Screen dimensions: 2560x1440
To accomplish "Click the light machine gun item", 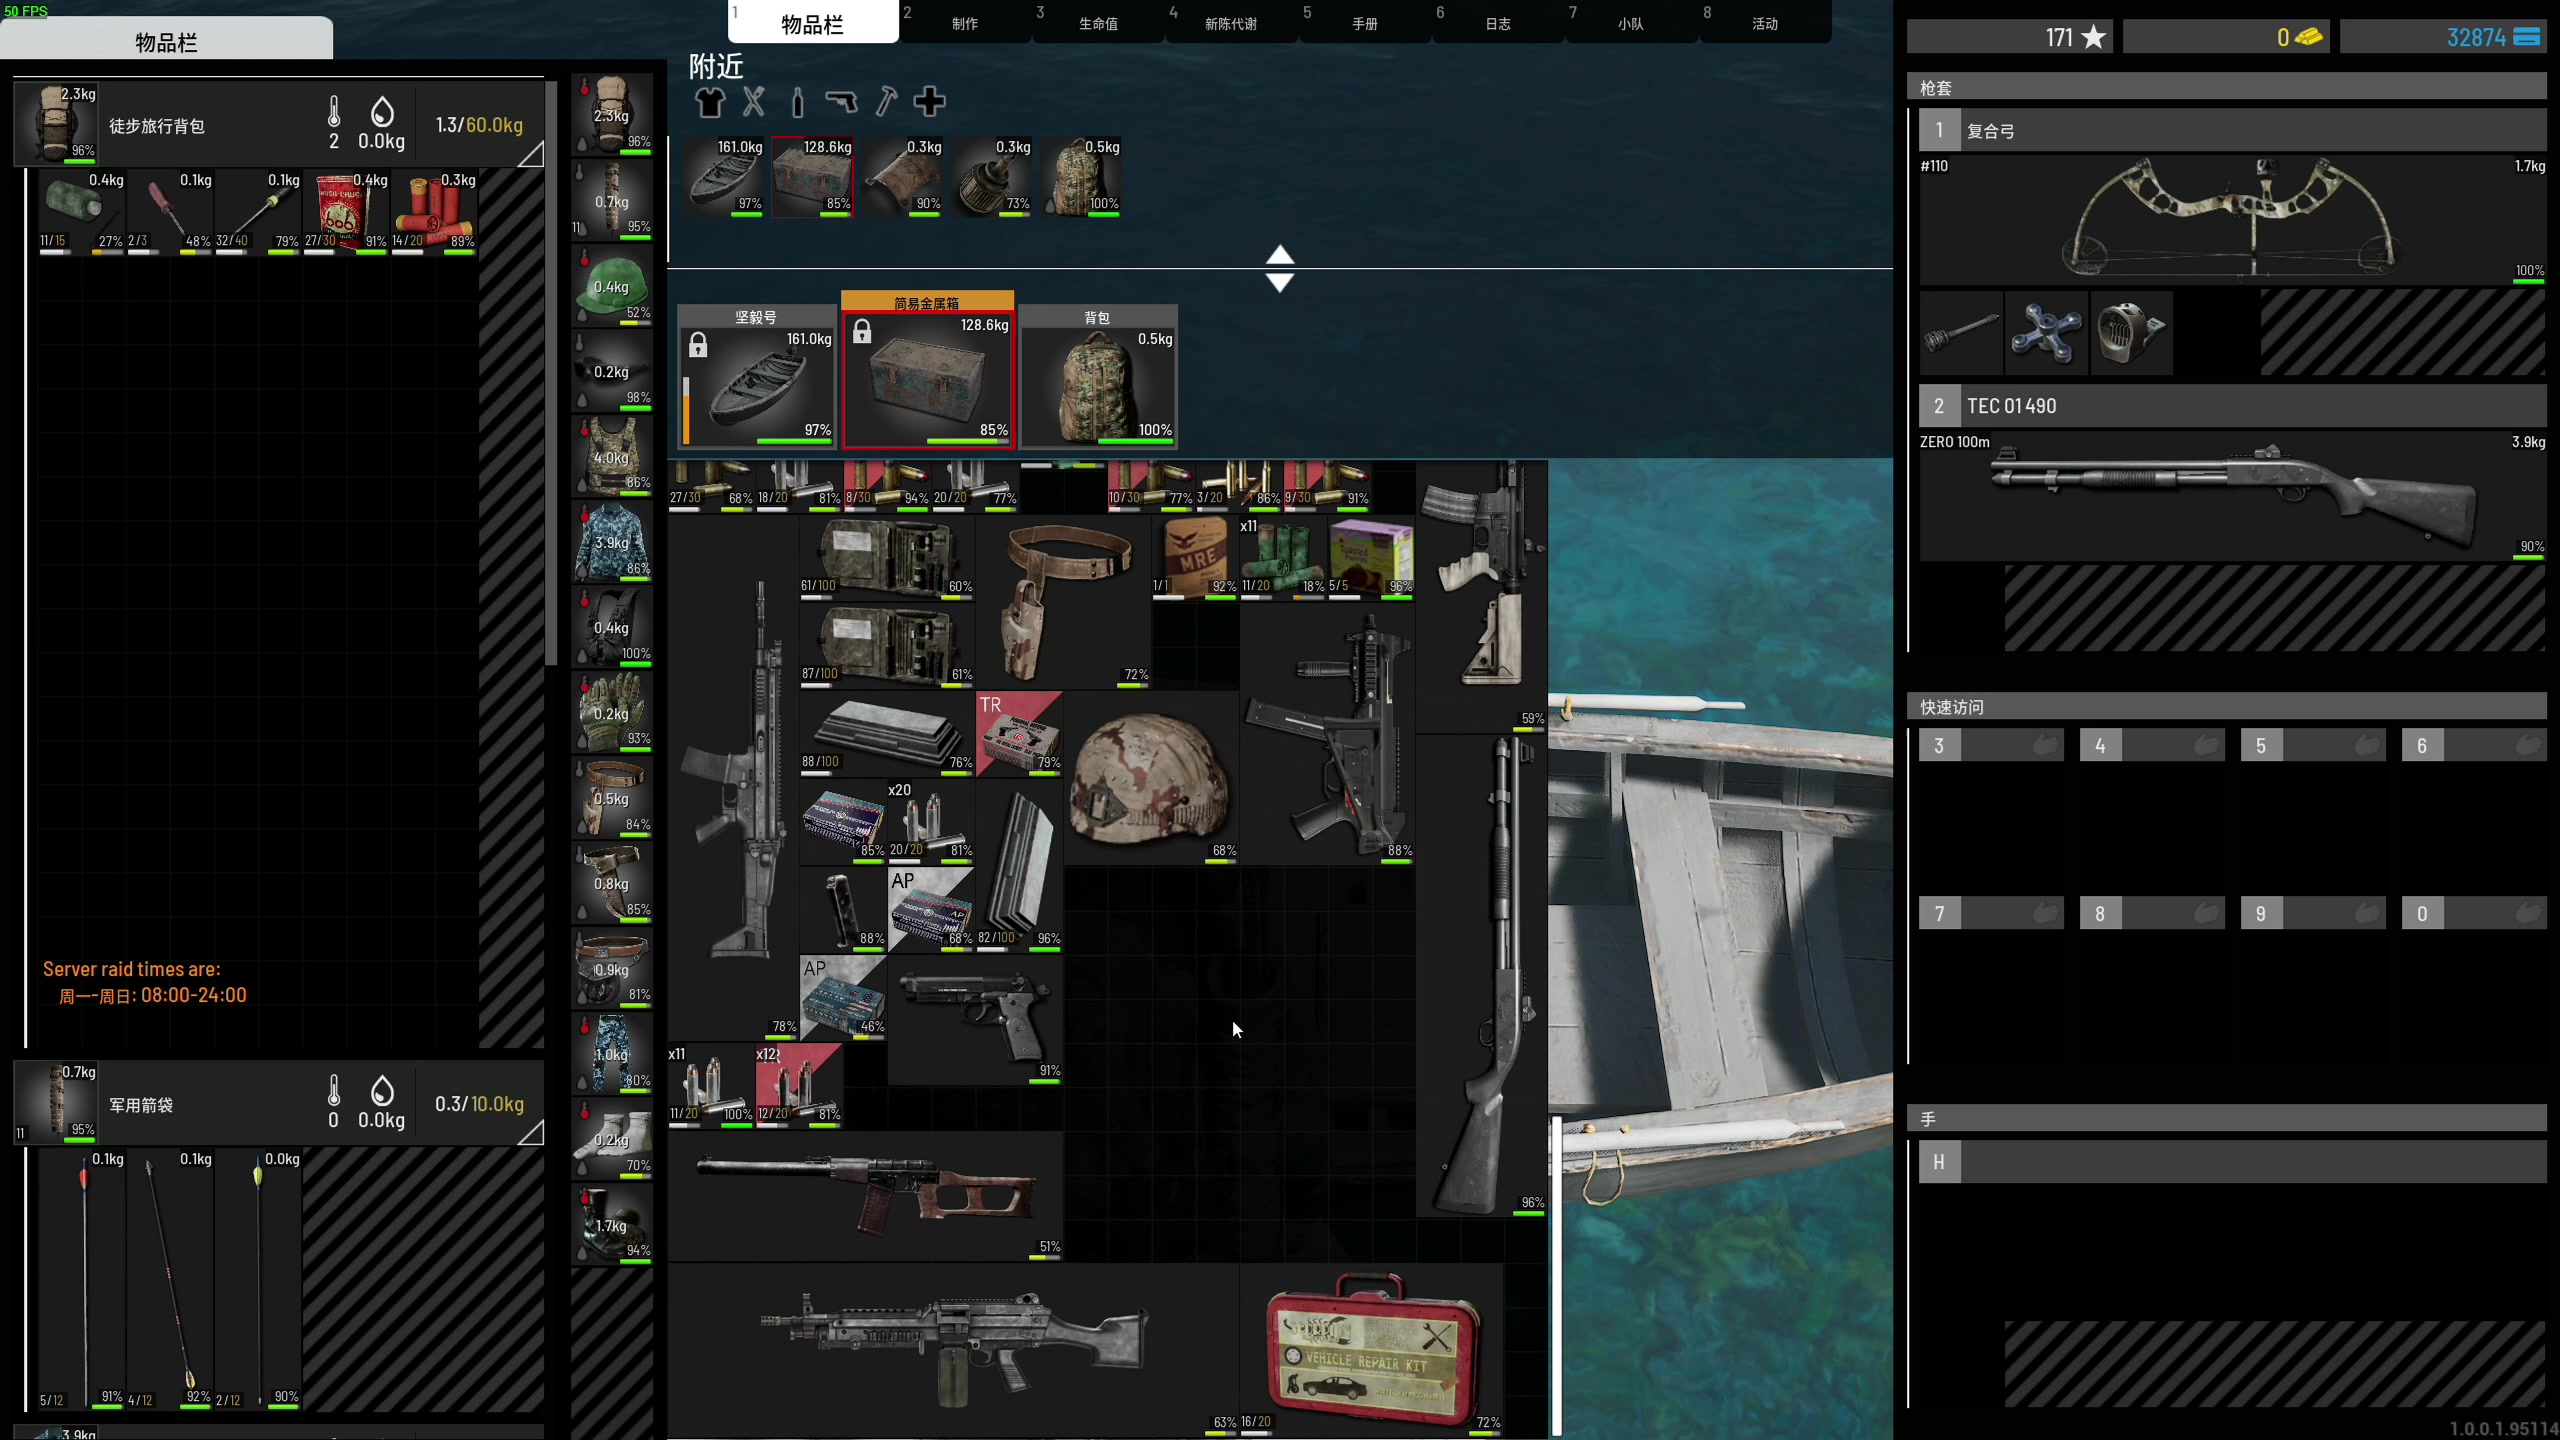I will pyautogui.click(x=953, y=1350).
